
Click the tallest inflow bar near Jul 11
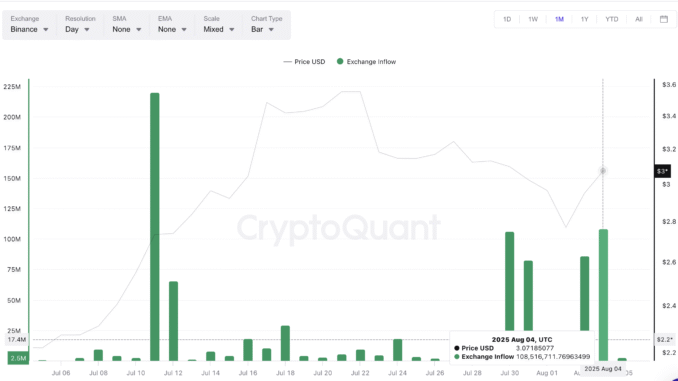[154, 227]
